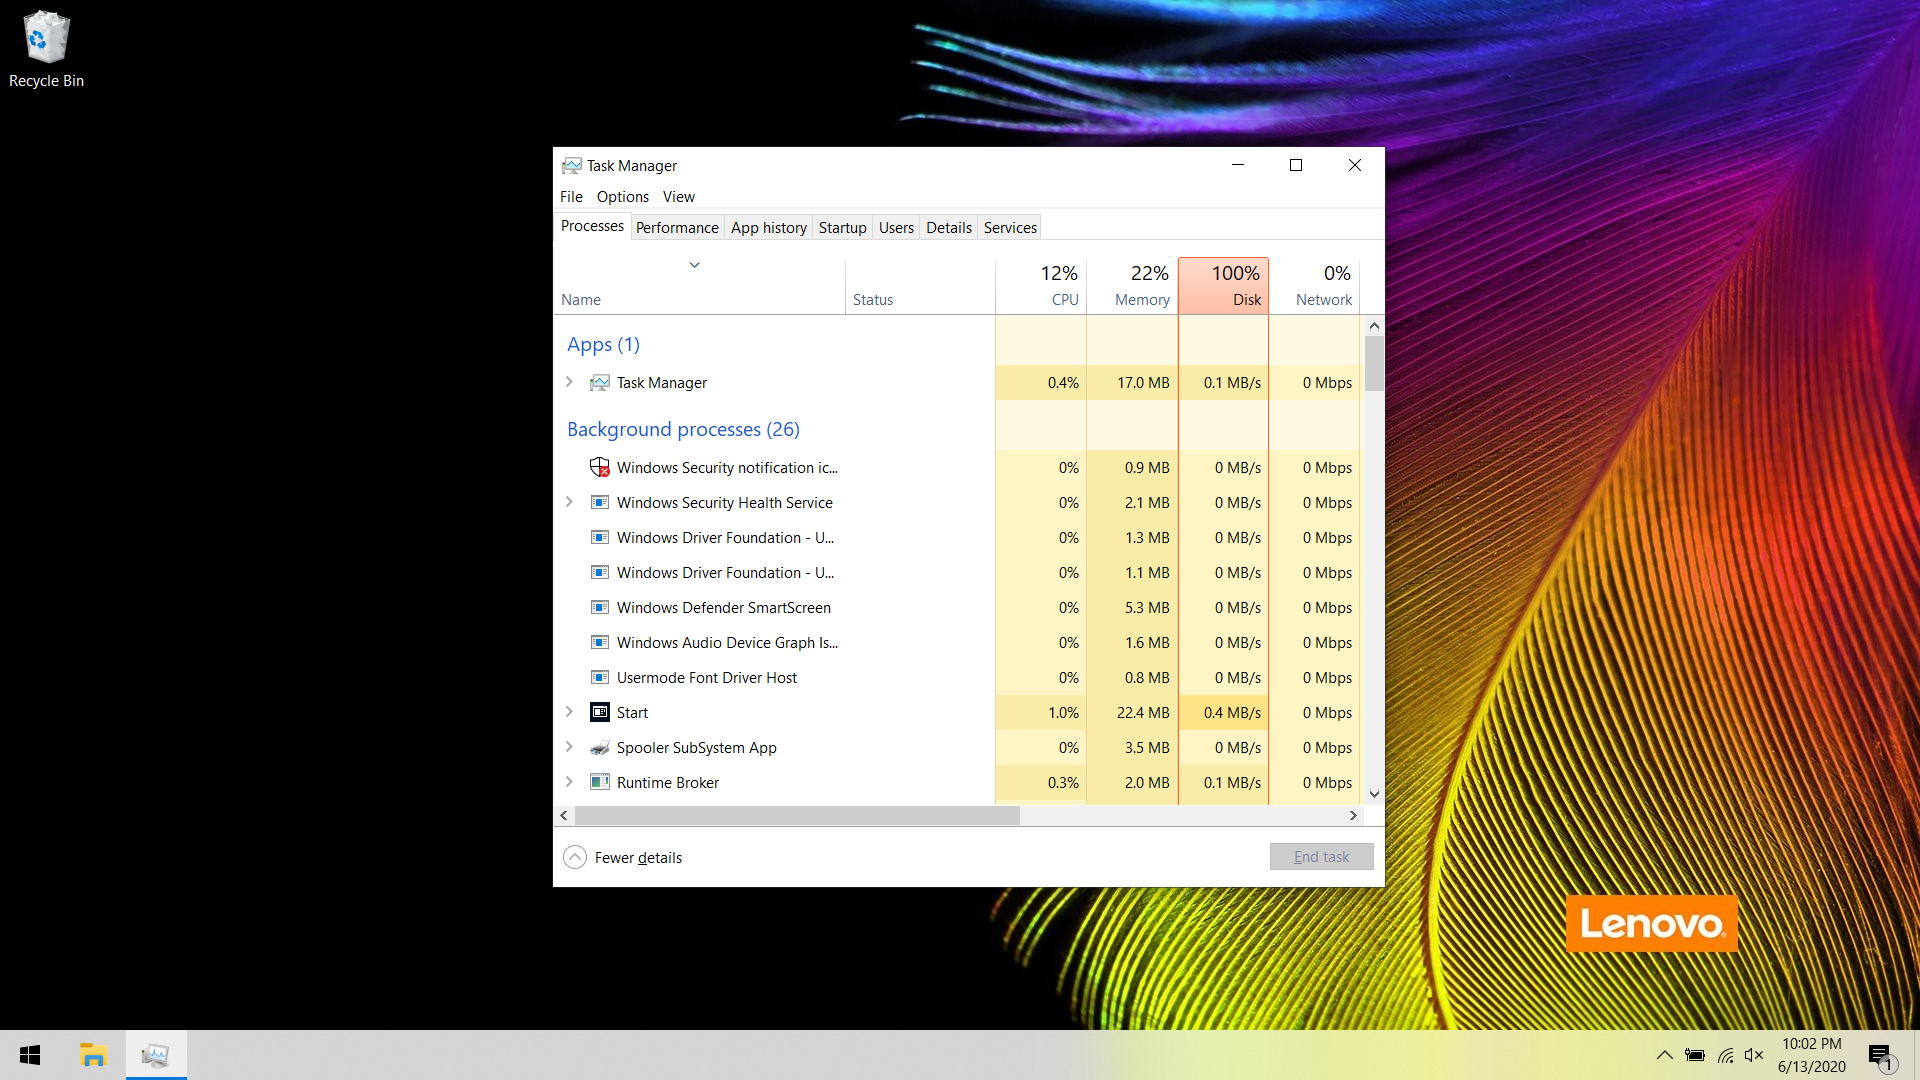Select the Windows Audio Device Graph row
This screenshot has height=1080, width=1920.
(957, 643)
